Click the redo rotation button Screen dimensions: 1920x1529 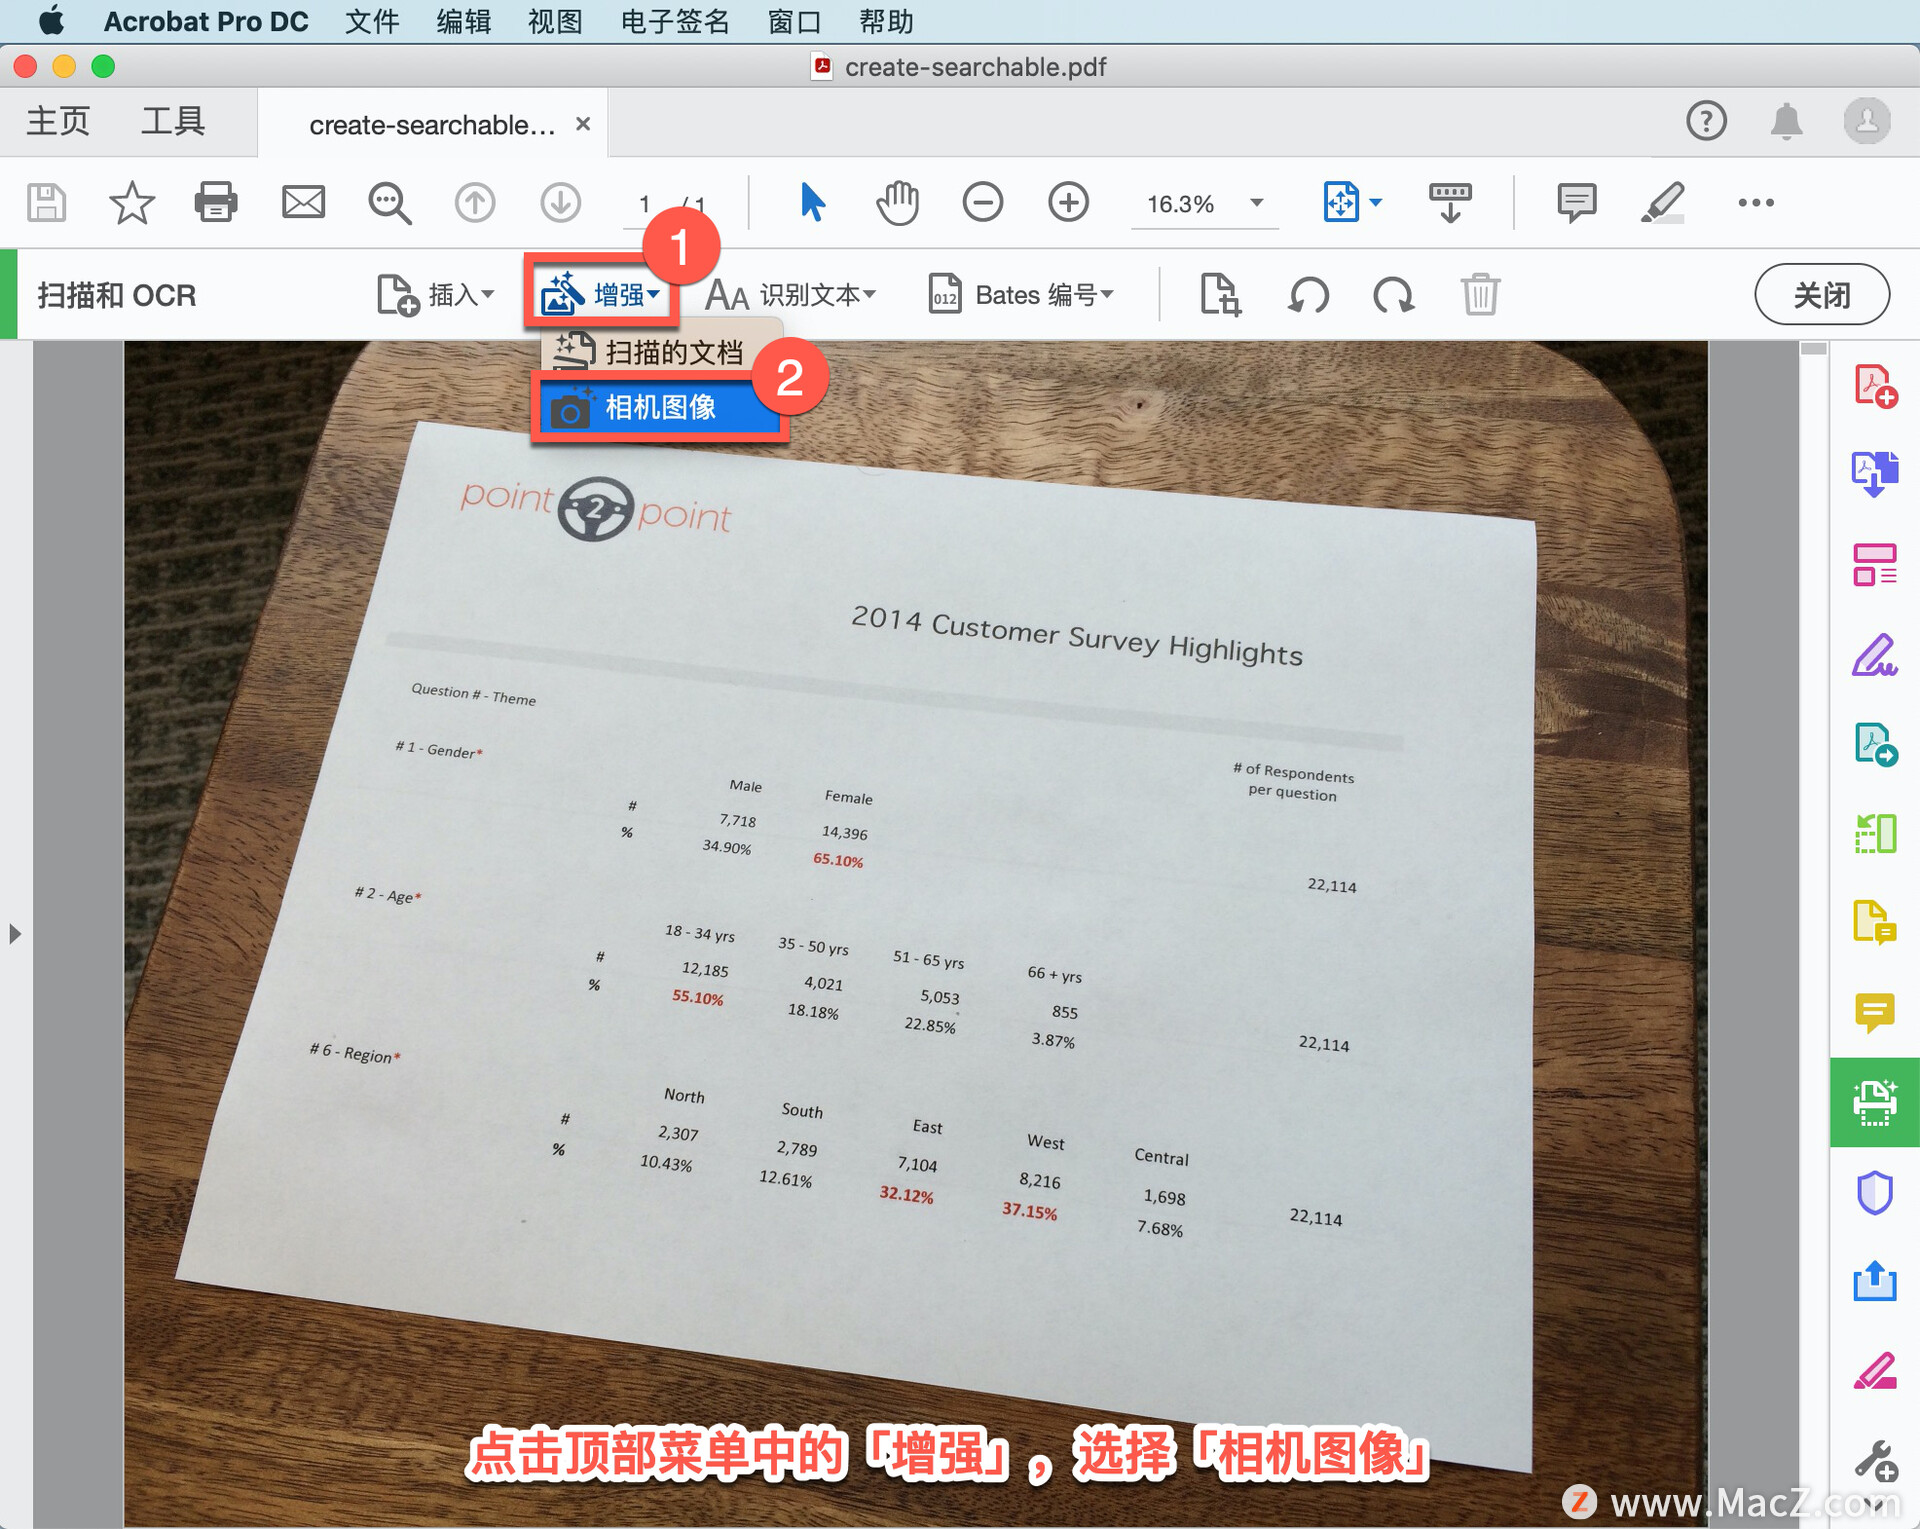[1393, 296]
